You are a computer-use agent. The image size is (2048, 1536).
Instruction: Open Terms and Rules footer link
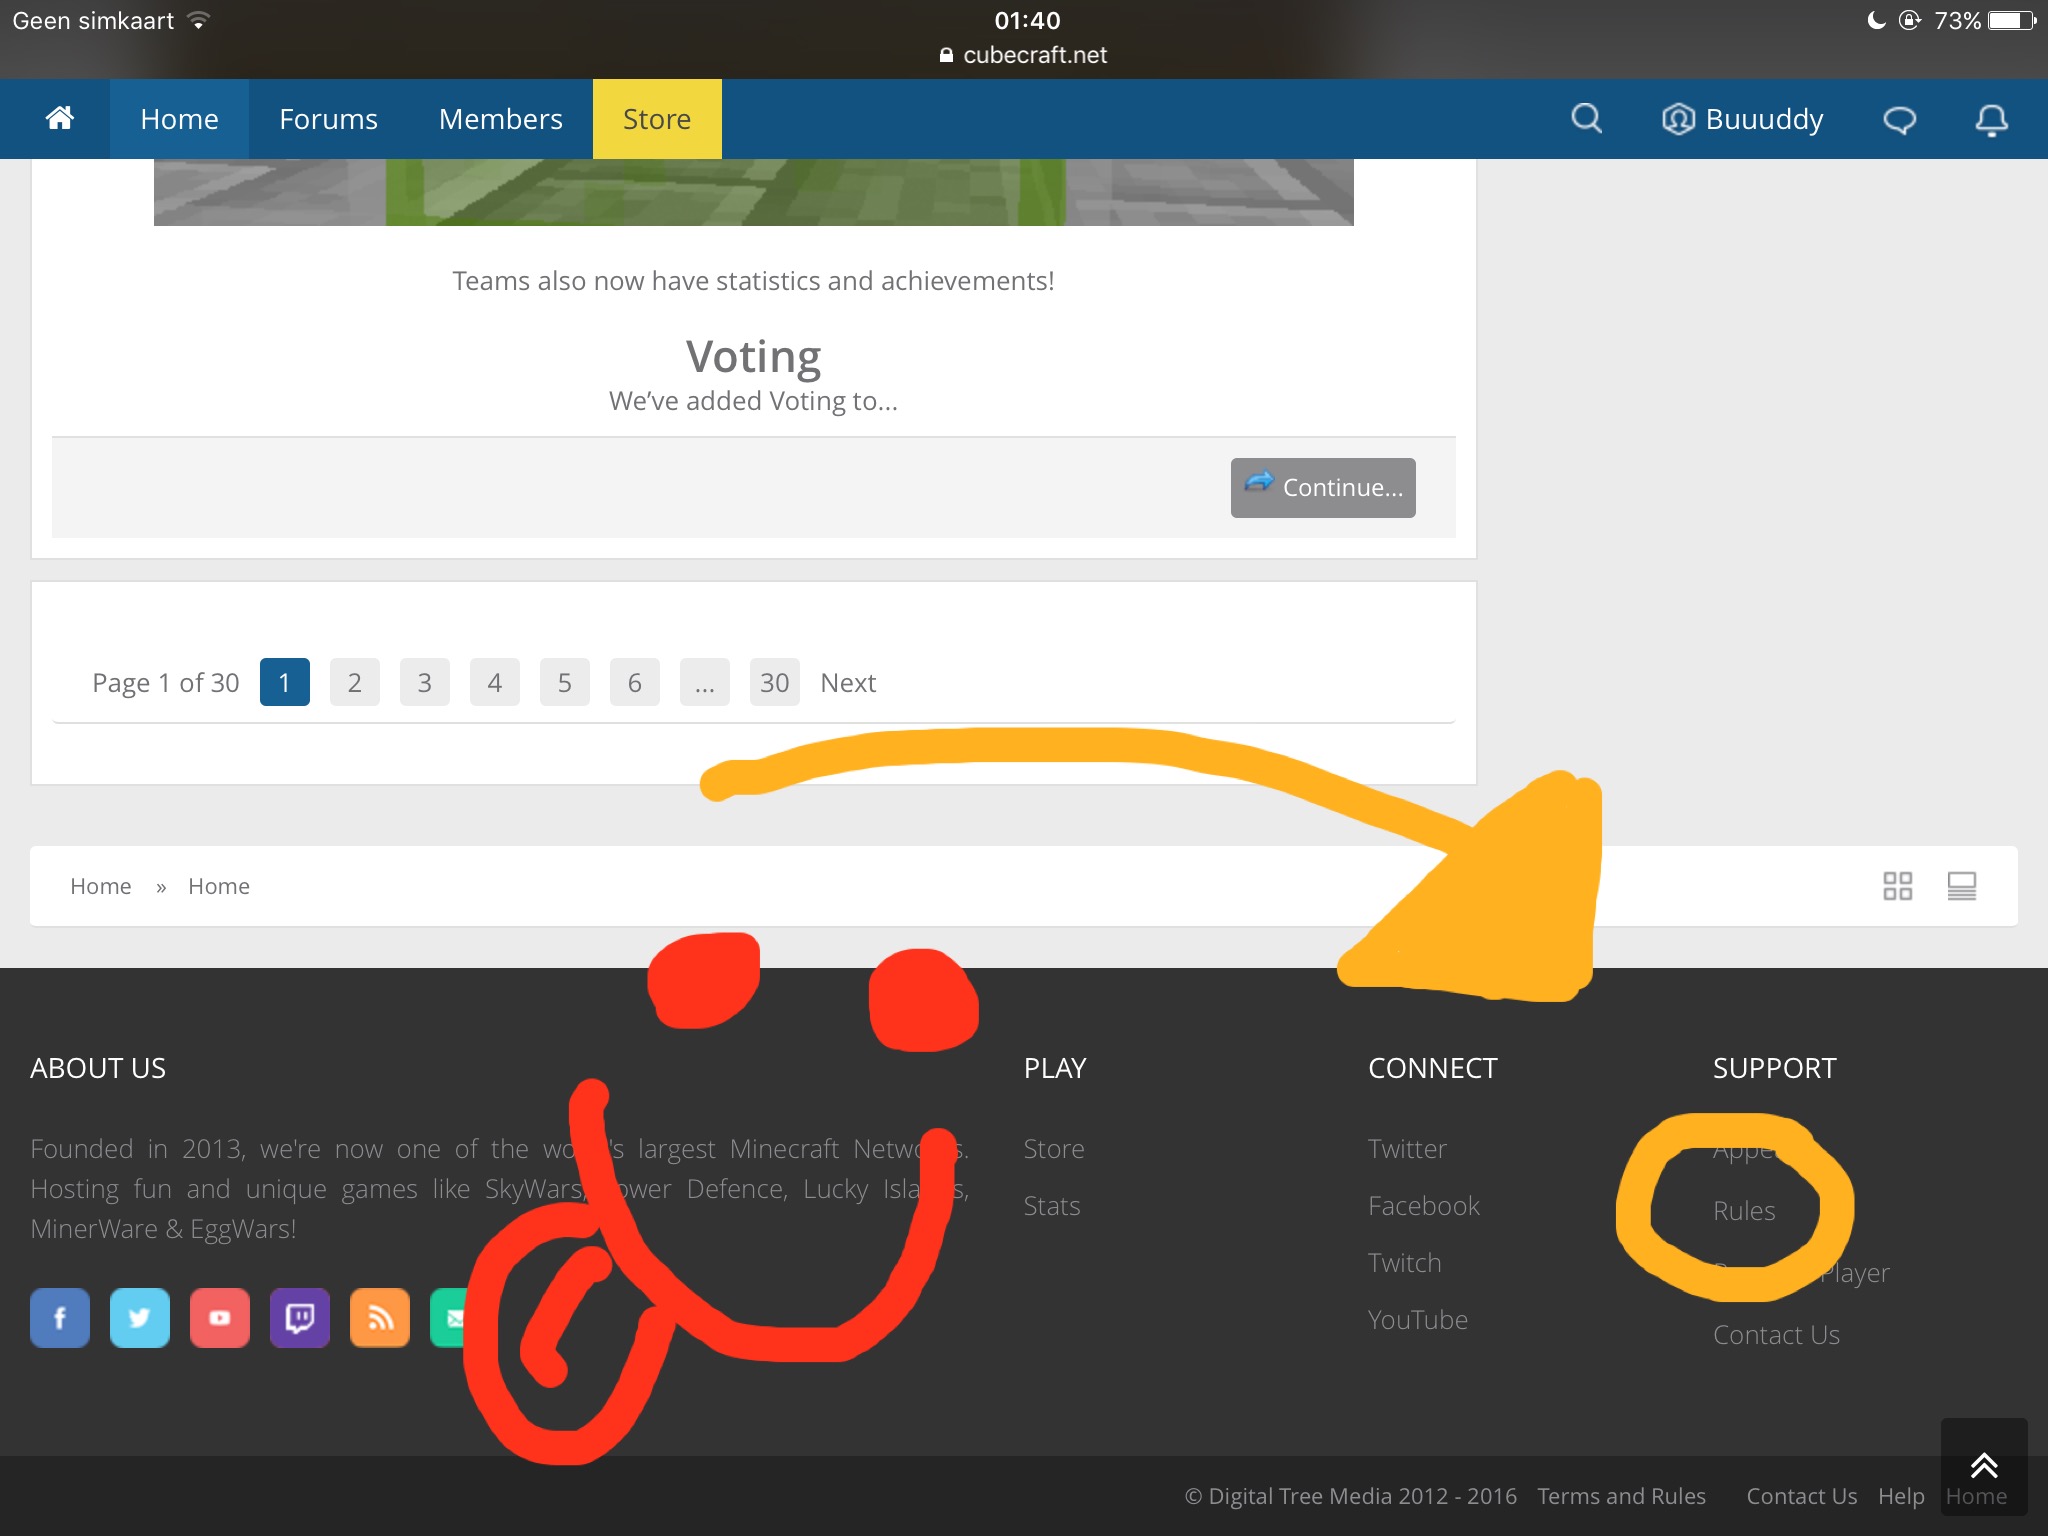1621,1496
